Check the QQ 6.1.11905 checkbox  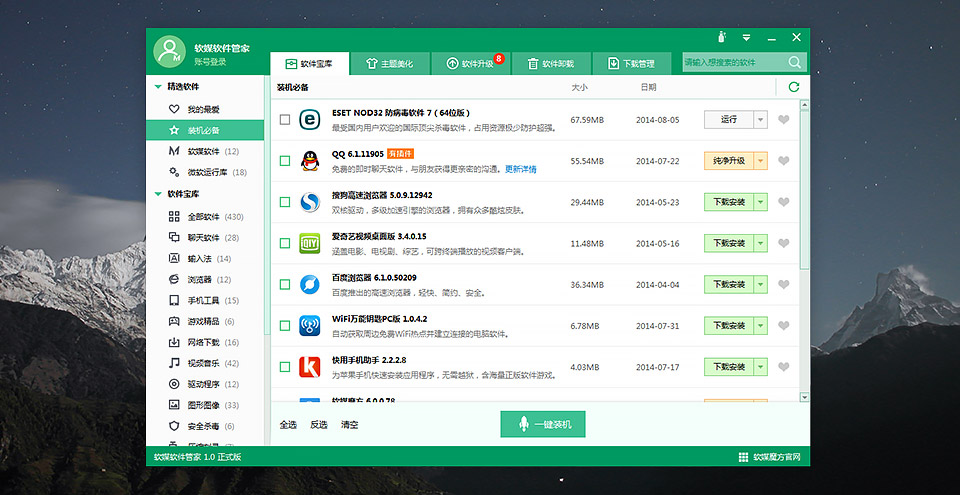click(285, 161)
